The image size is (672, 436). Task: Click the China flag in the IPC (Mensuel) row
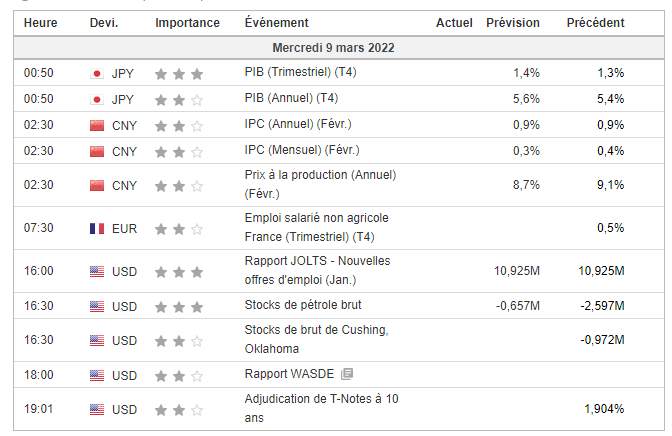[x=97, y=151]
